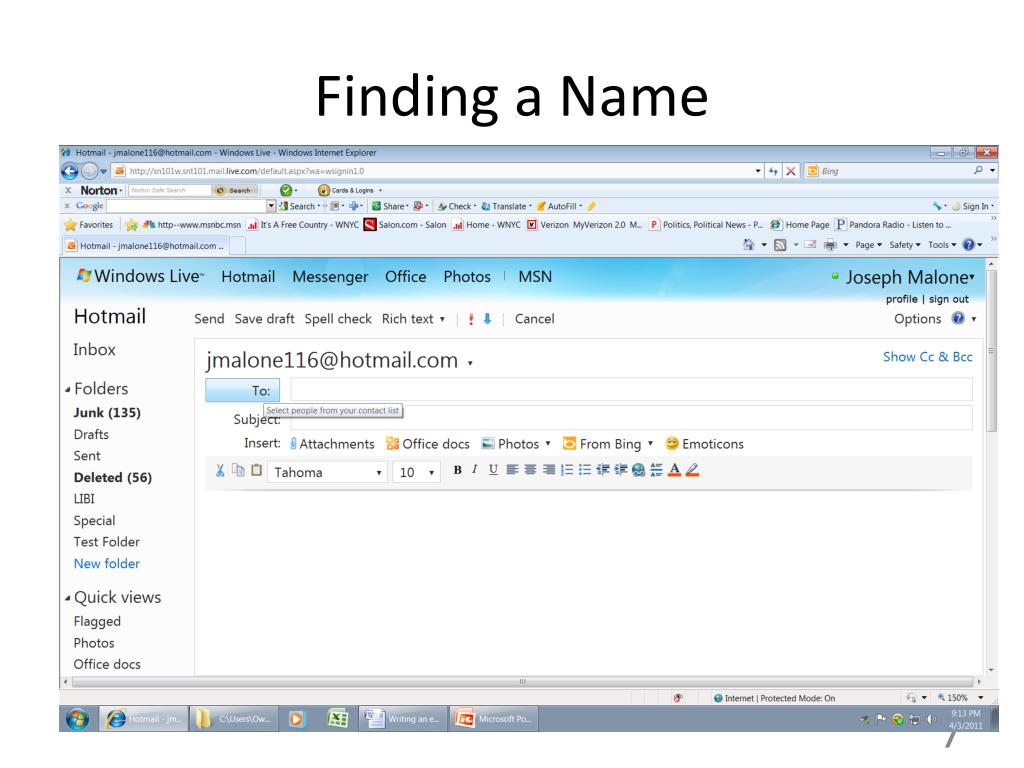The height and width of the screenshot is (768, 1024).
Task: Cancel the message
Action: pos(534,319)
